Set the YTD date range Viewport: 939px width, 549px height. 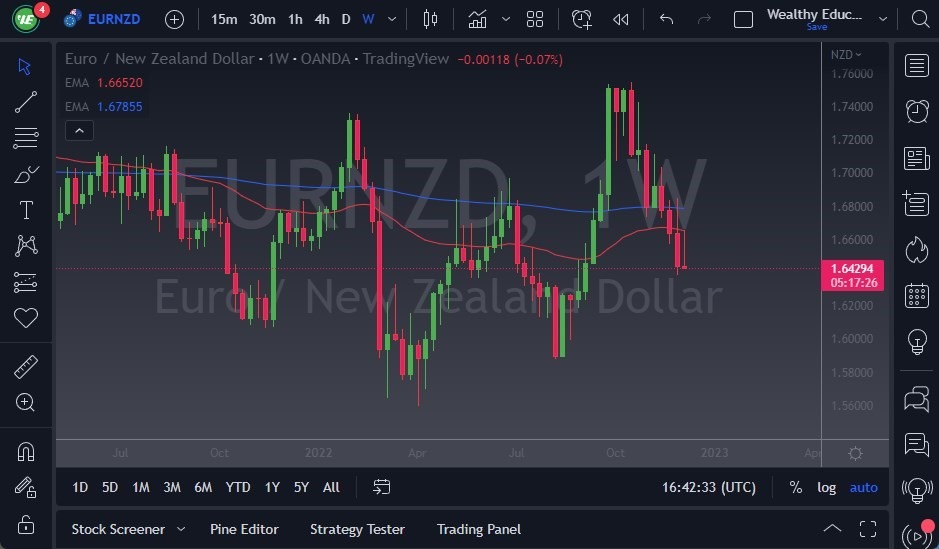[x=238, y=487]
